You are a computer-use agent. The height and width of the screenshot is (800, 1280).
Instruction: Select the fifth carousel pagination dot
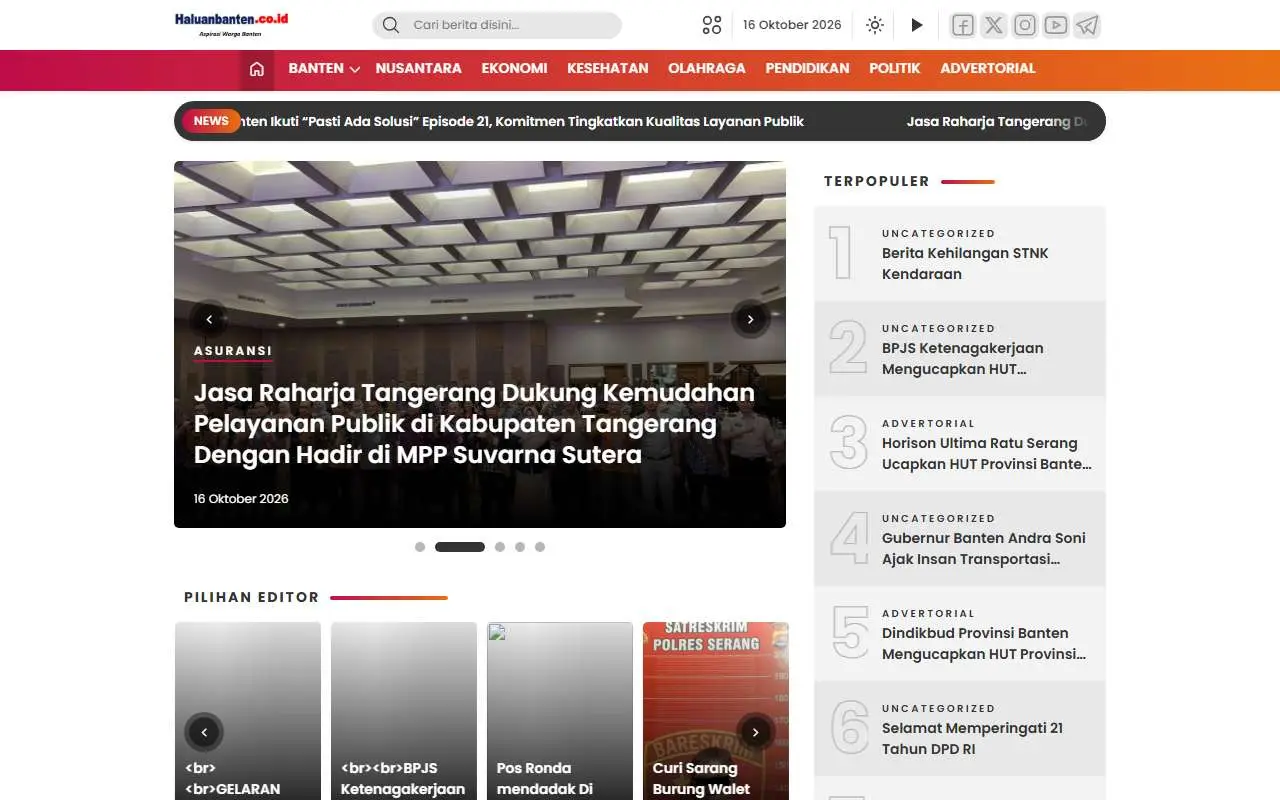point(540,547)
